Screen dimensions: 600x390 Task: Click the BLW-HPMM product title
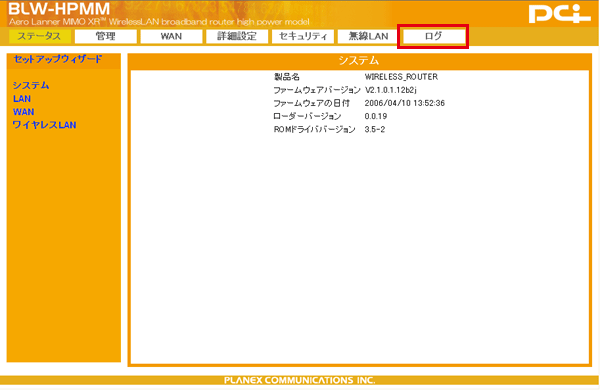[59, 8]
